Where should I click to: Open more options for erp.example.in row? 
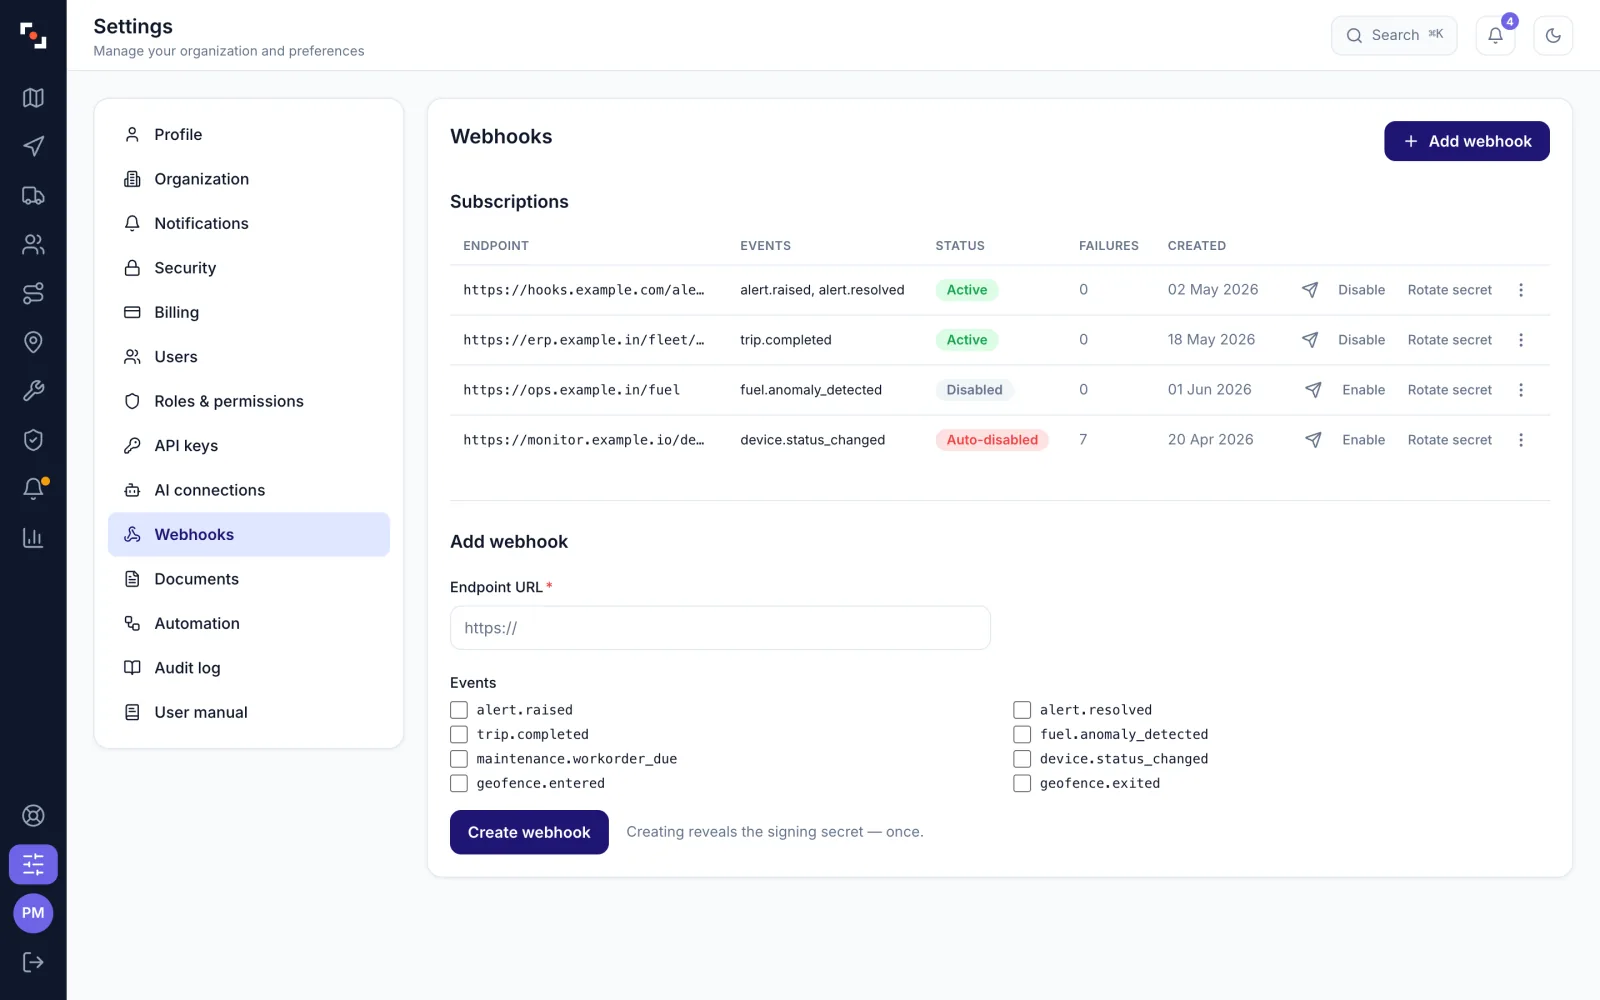point(1521,340)
